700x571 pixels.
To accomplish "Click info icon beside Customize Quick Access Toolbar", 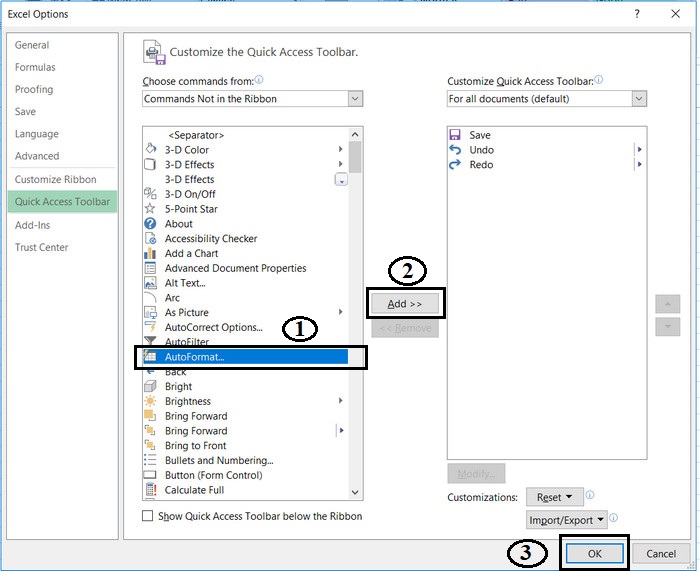I will pos(599,79).
